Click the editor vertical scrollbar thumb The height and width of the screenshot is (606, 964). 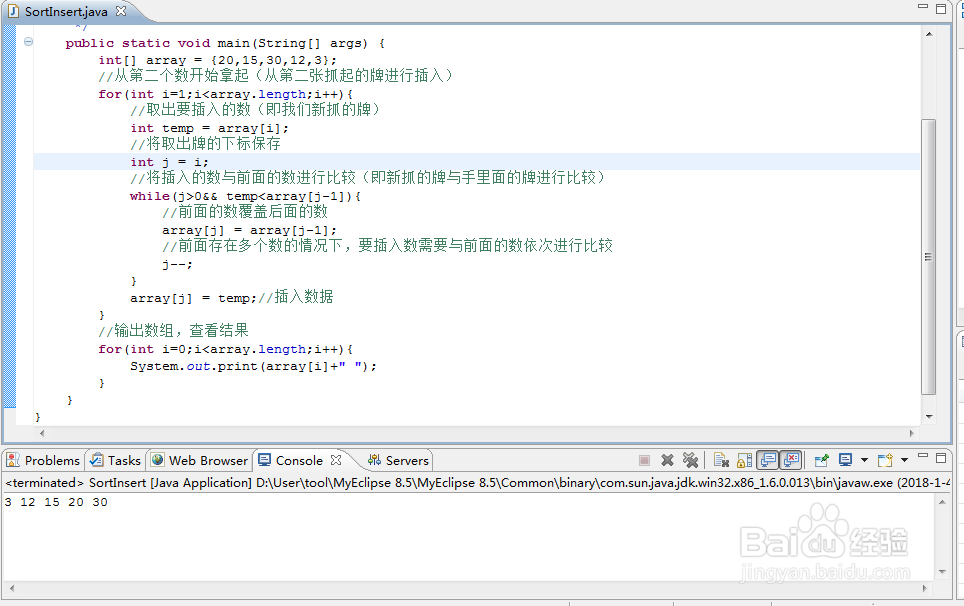point(928,257)
